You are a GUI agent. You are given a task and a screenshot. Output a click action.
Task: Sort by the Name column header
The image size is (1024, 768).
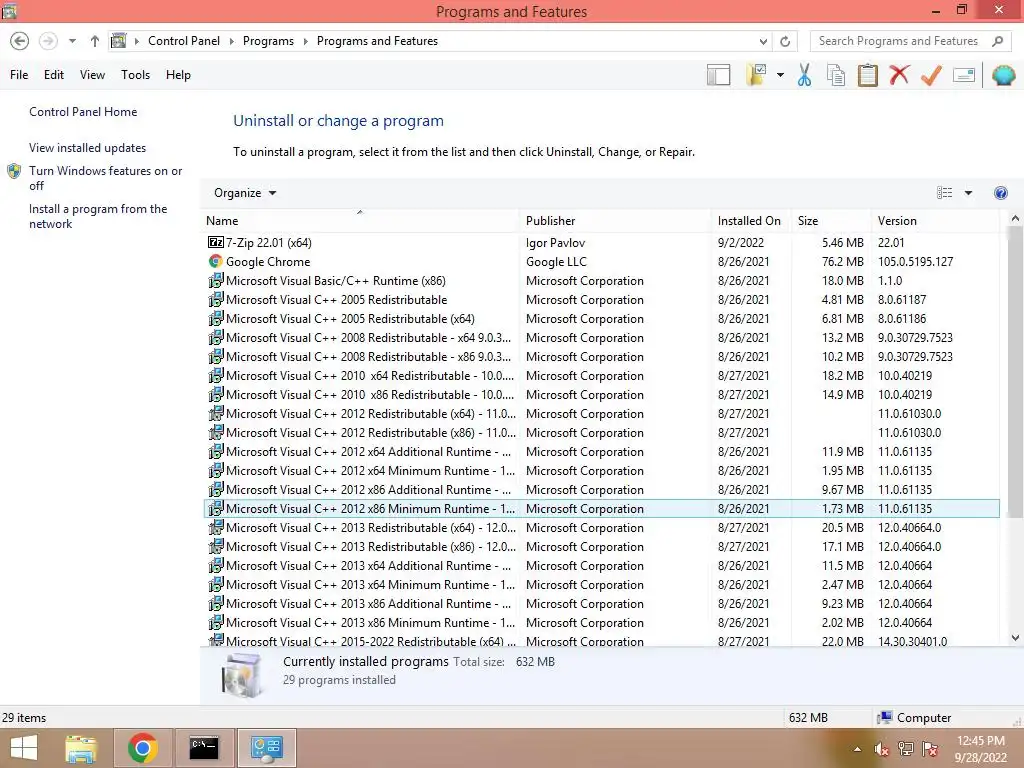point(360,221)
